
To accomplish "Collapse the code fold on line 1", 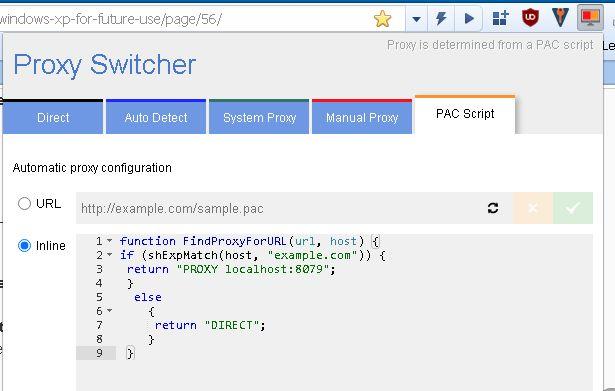I will click(110, 240).
